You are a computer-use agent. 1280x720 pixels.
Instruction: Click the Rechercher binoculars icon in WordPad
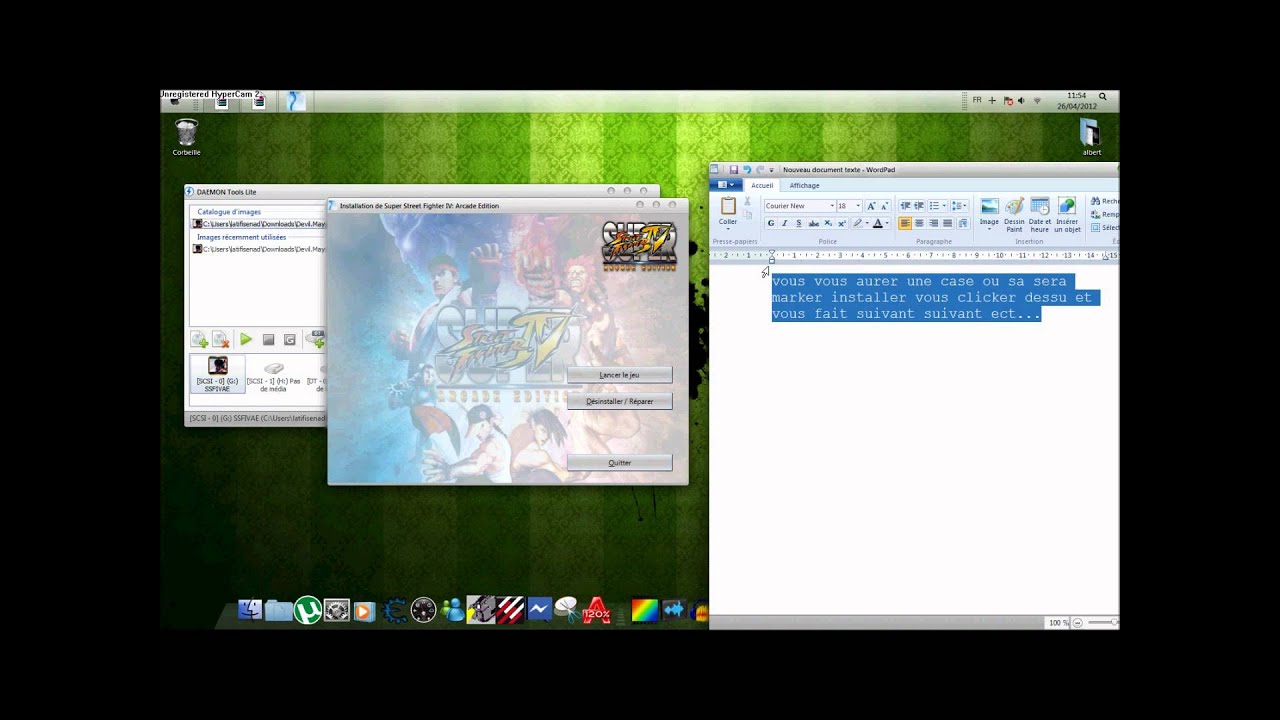(x=1095, y=201)
